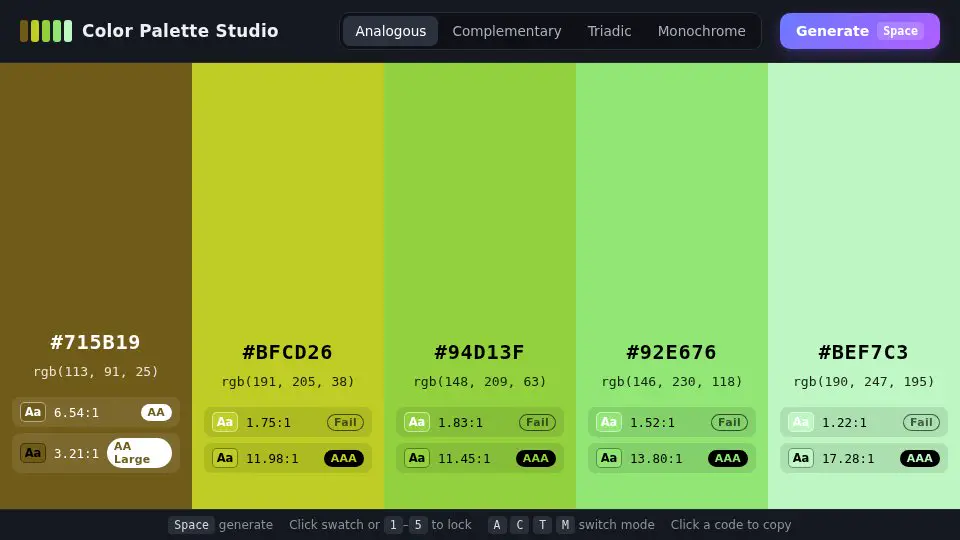Screen dimensions: 960x540
Task: Click AAA badge next to 11.45:1
Action: (536, 458)
